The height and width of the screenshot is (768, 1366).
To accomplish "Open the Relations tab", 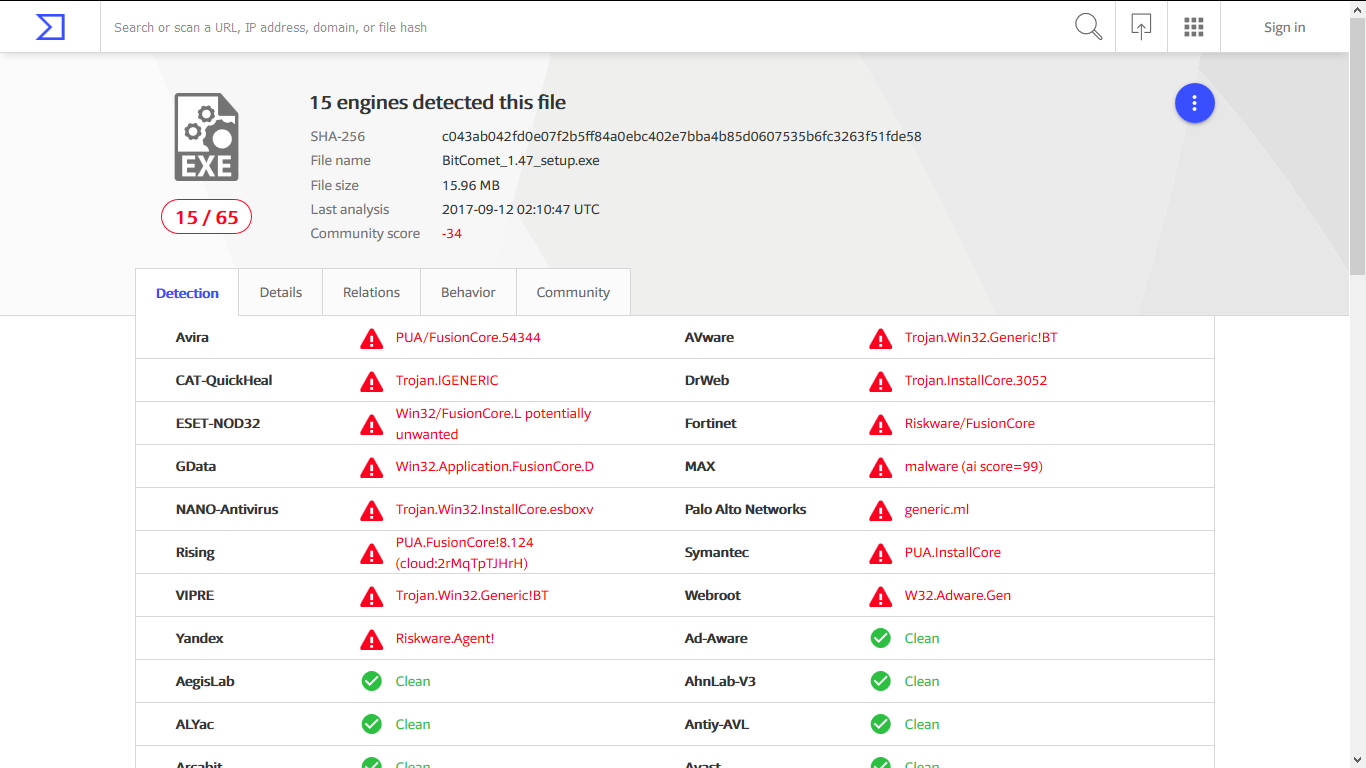I will click(x=371, y=292).
